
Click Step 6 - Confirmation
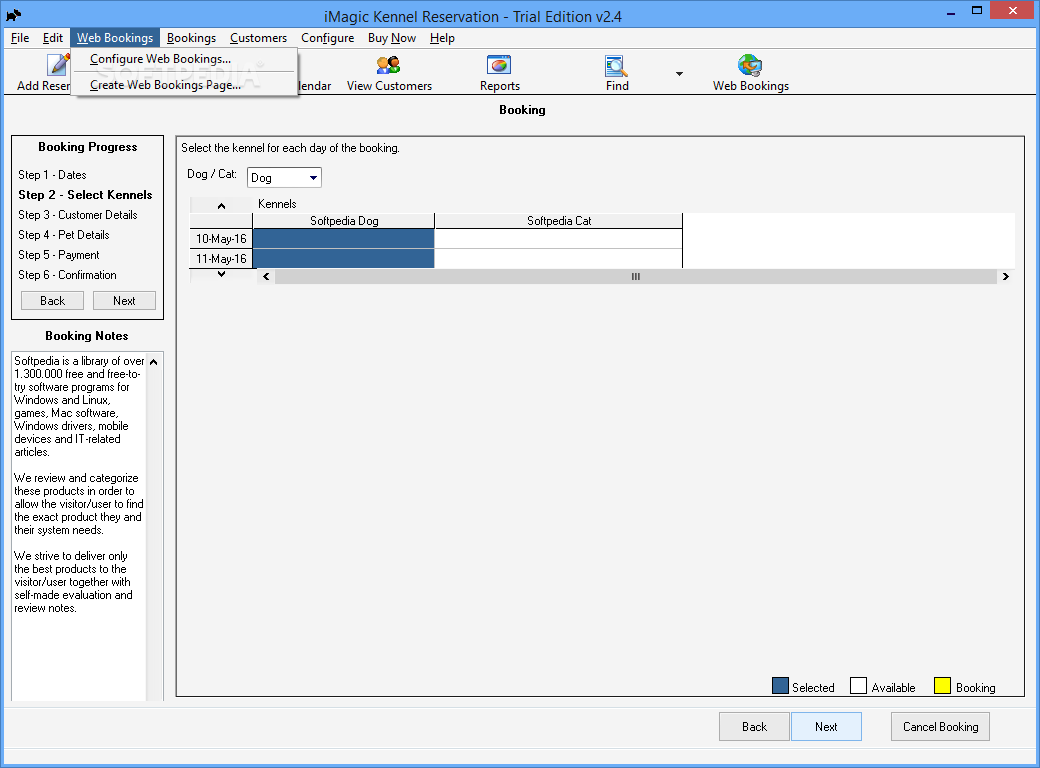(67, 275)
